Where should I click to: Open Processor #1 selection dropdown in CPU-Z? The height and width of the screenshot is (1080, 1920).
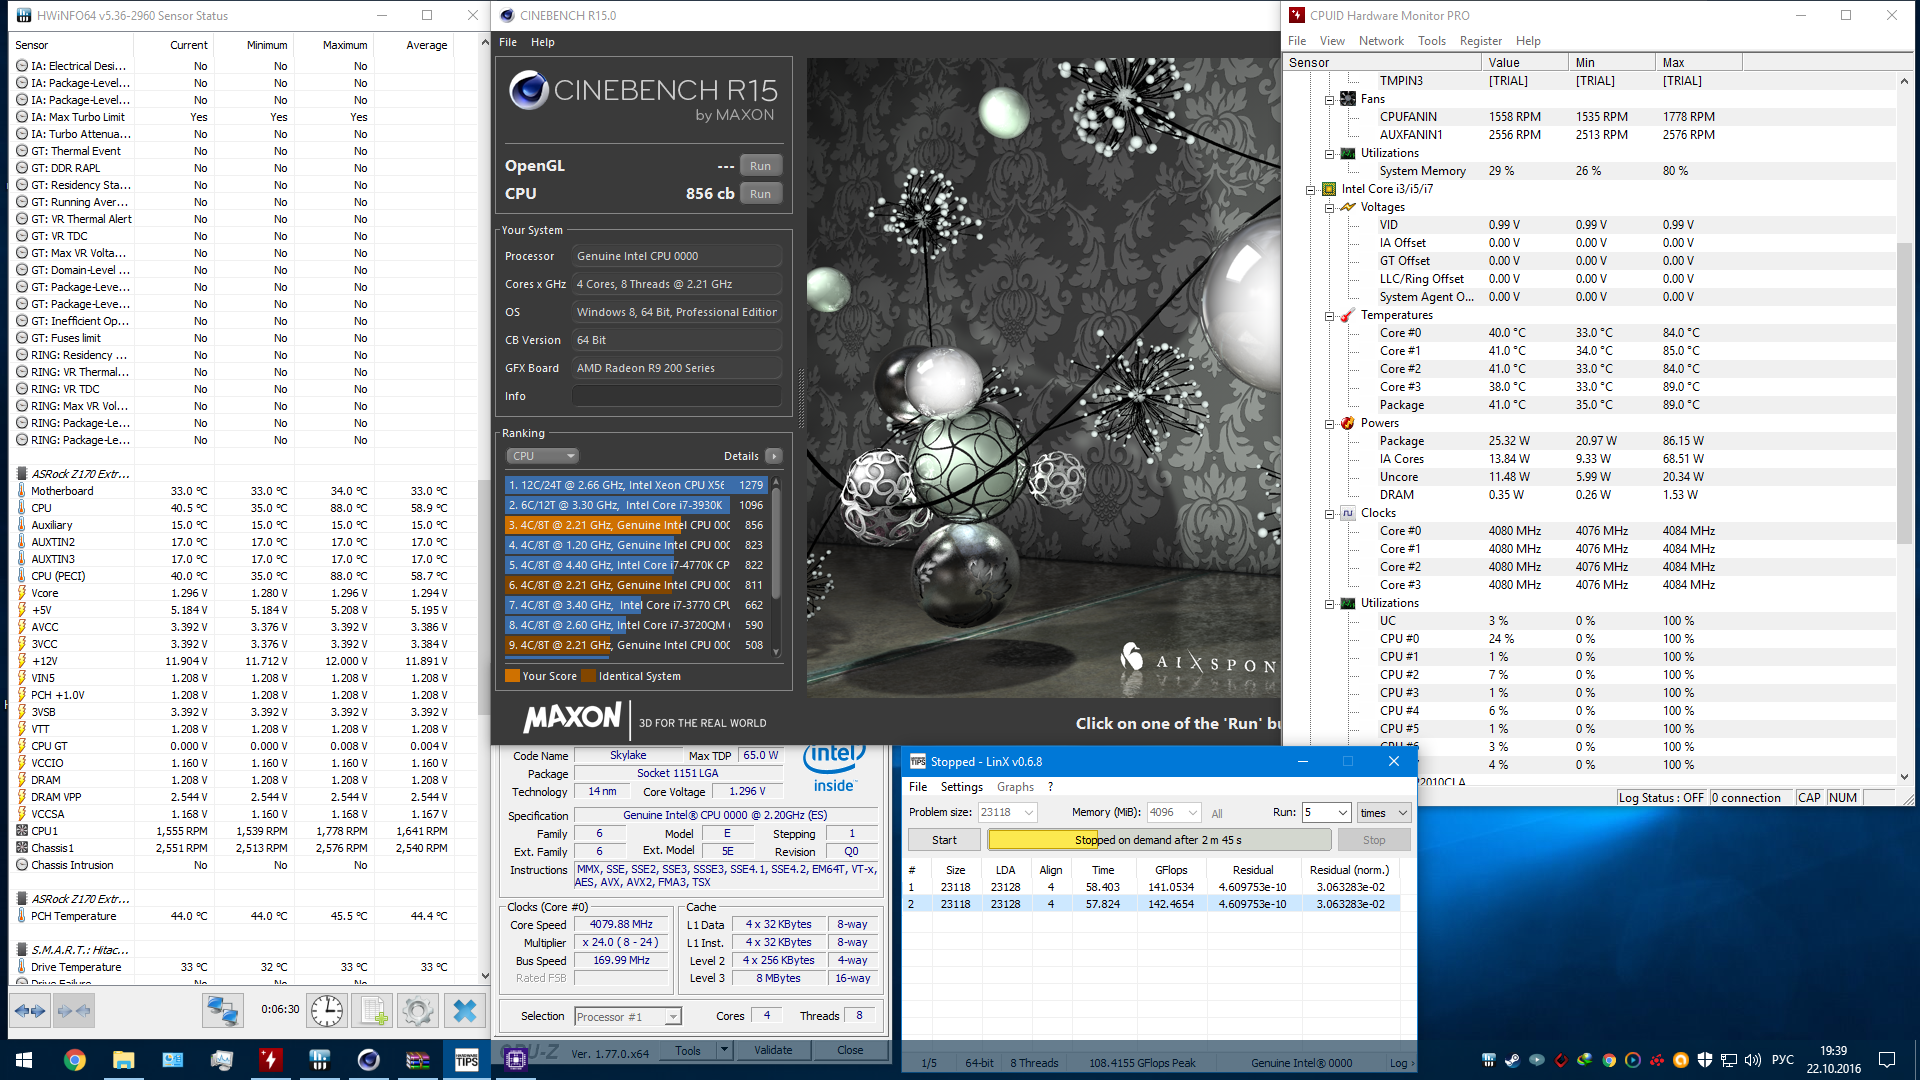point(628,1017)
